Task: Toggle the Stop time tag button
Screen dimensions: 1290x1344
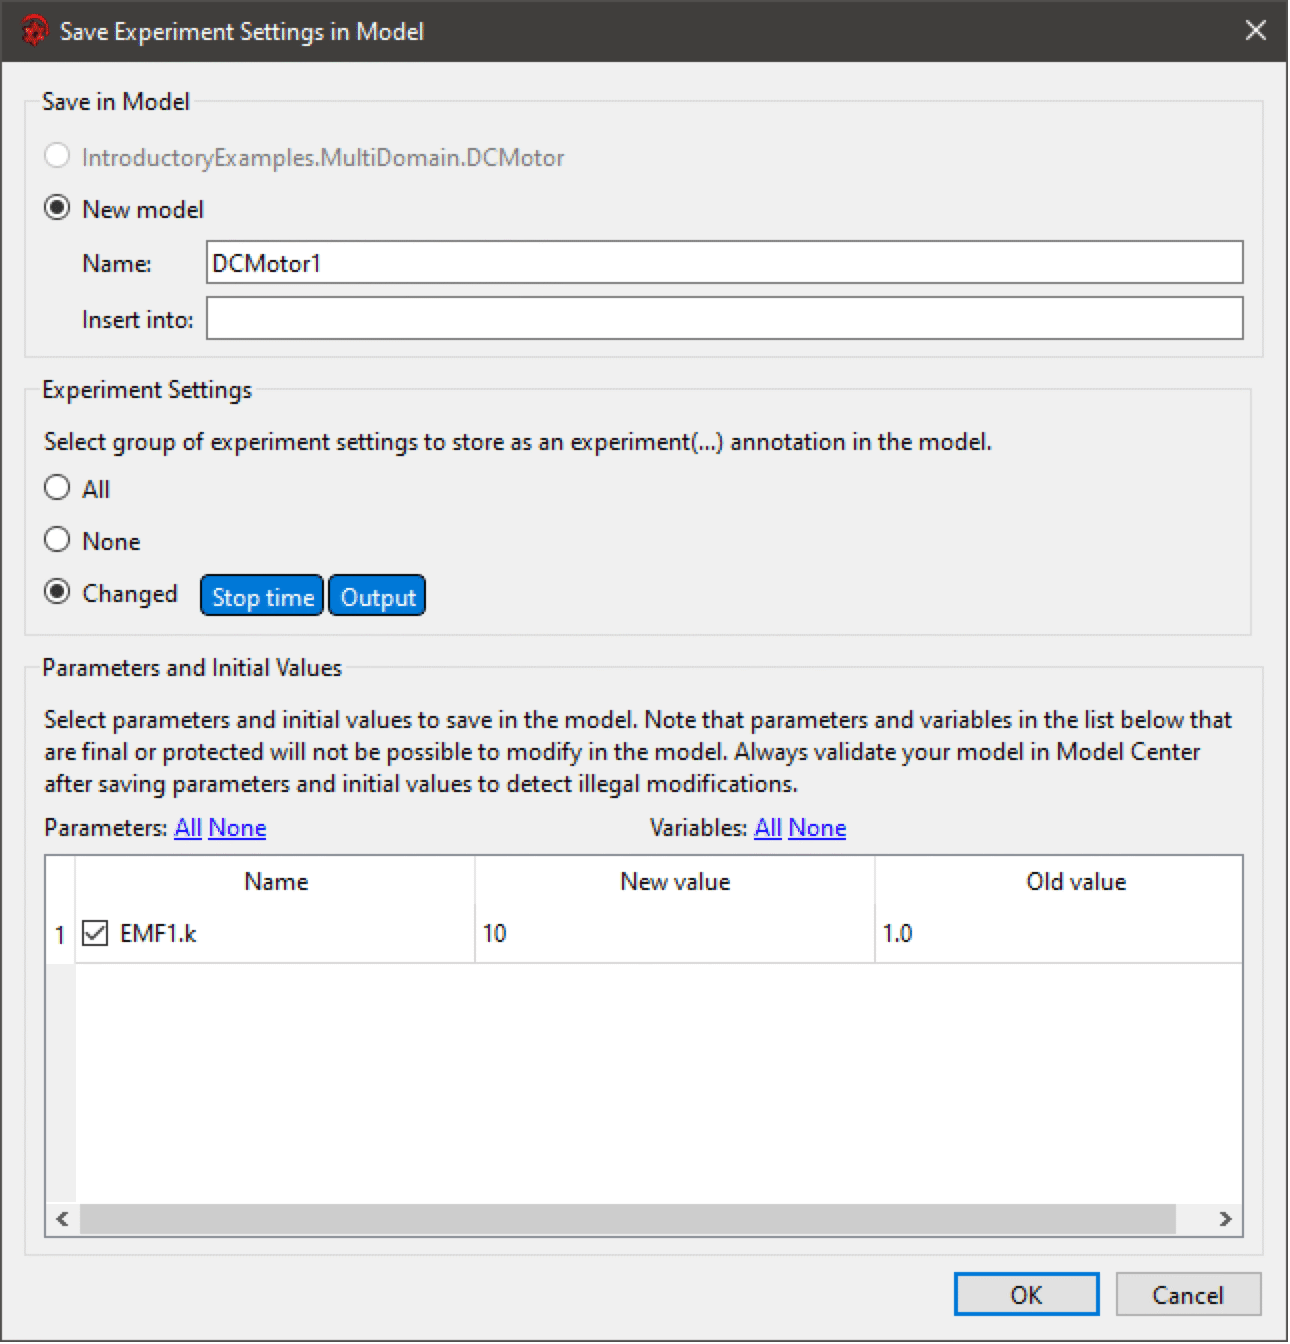Action: click(x=262, y=597)
